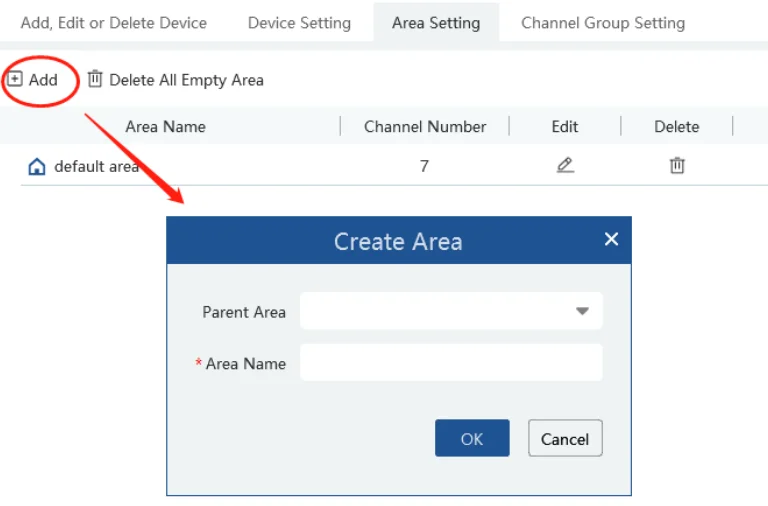Screen dimensions: 768x506
Task: Go to Channel Group Setting tab
Action: point(603,23)
